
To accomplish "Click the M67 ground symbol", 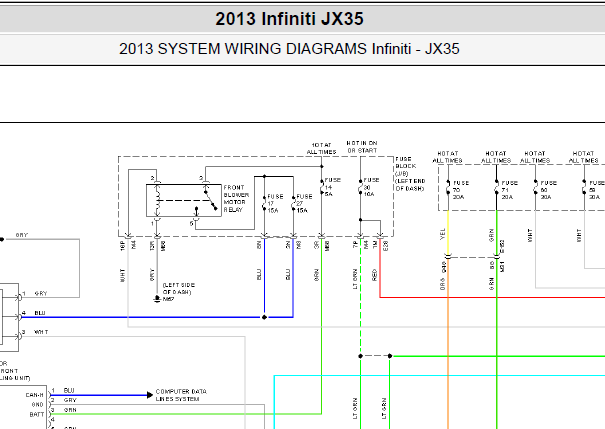I will tap(157, 299).
